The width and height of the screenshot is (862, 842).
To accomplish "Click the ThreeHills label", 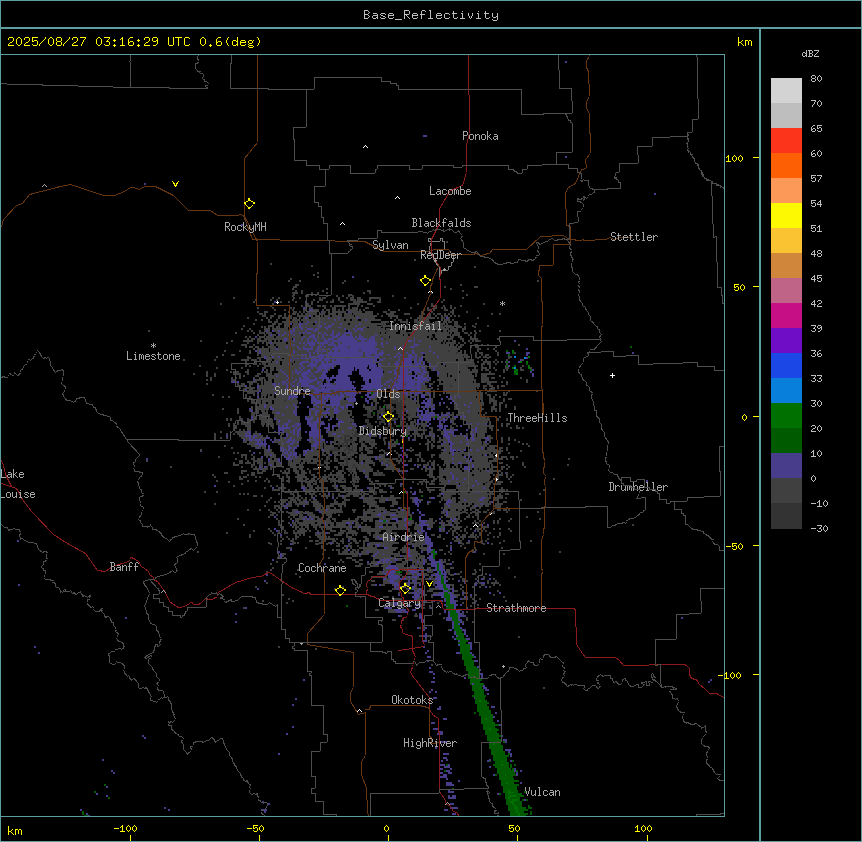I will (538, 418).
